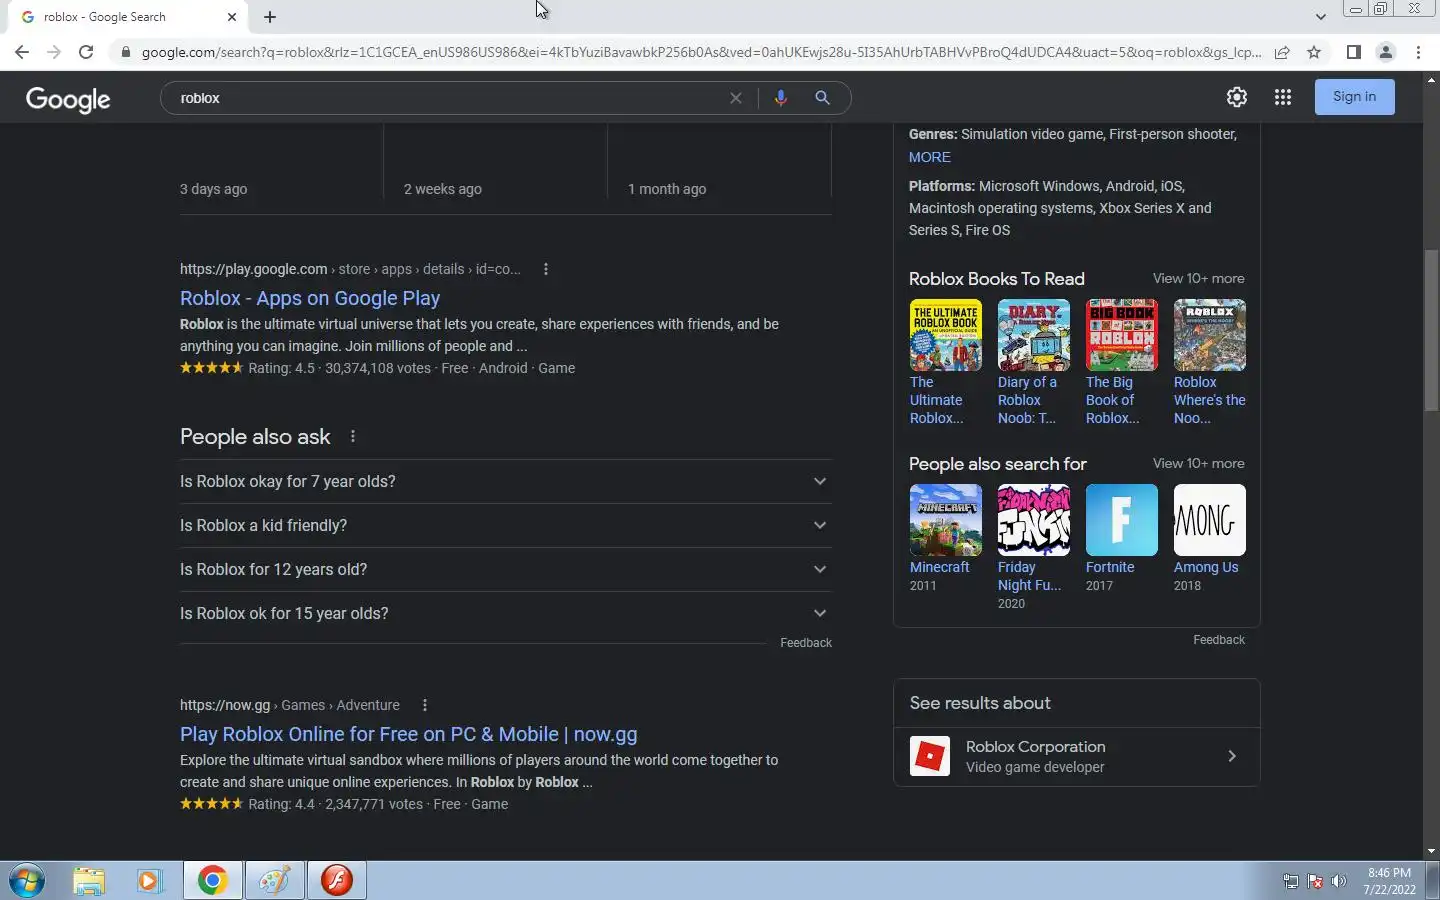Open Flash Player icon in taskbar
This screenshot has height=900, width=1440.
337,881
